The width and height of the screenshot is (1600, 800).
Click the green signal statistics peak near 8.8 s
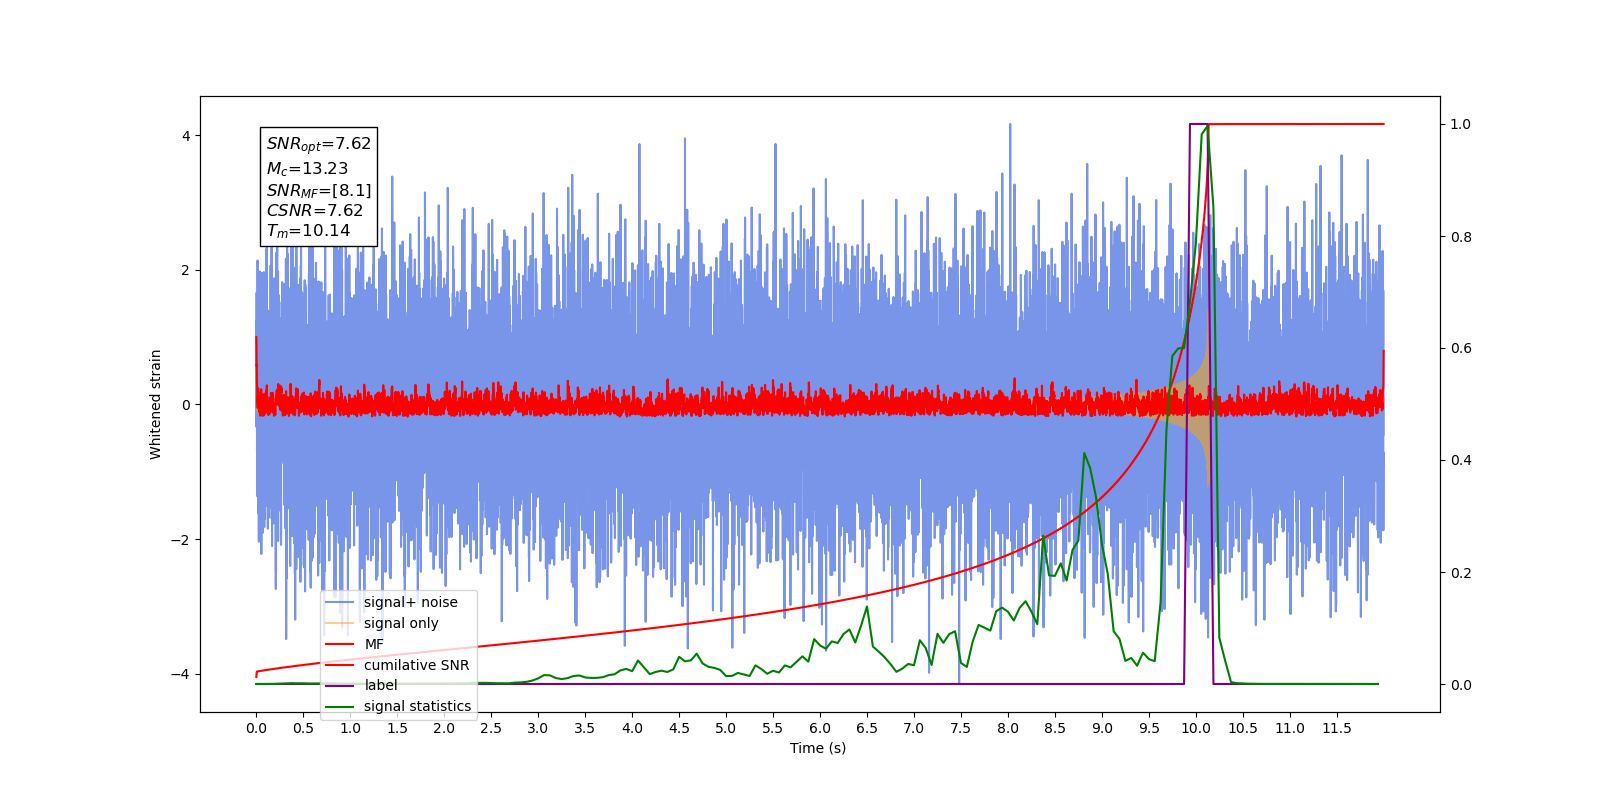tap(1084, 453)
